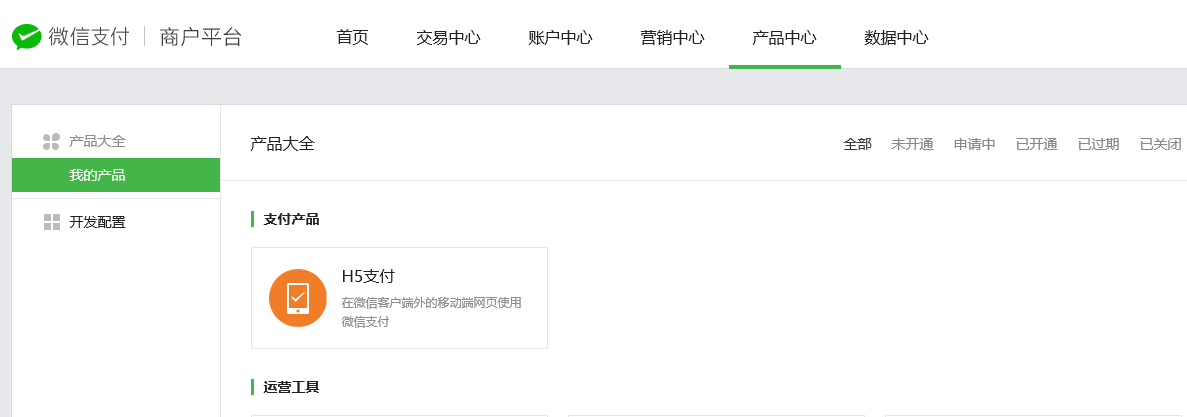Select 我的产品 in the sidebar
This screenshot has height=417, width=1187.
point(97,176)
